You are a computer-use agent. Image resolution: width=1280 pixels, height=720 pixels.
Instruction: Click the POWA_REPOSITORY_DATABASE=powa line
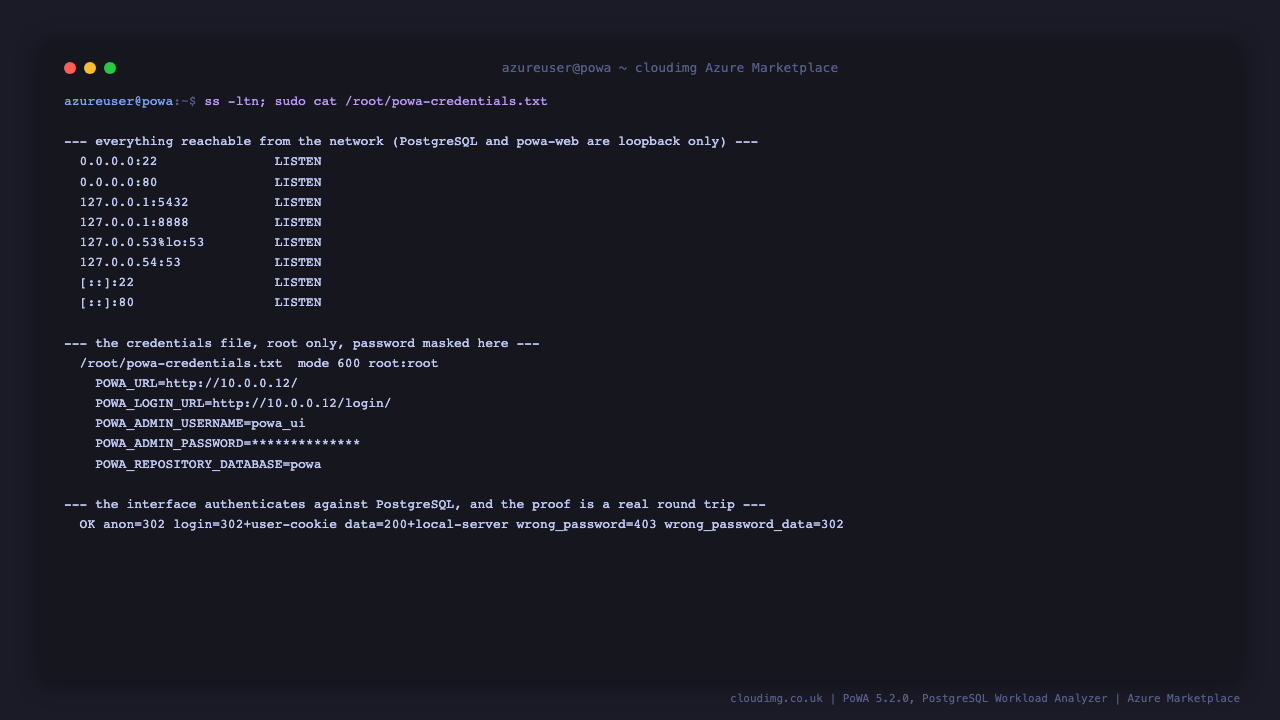(208, 464)
